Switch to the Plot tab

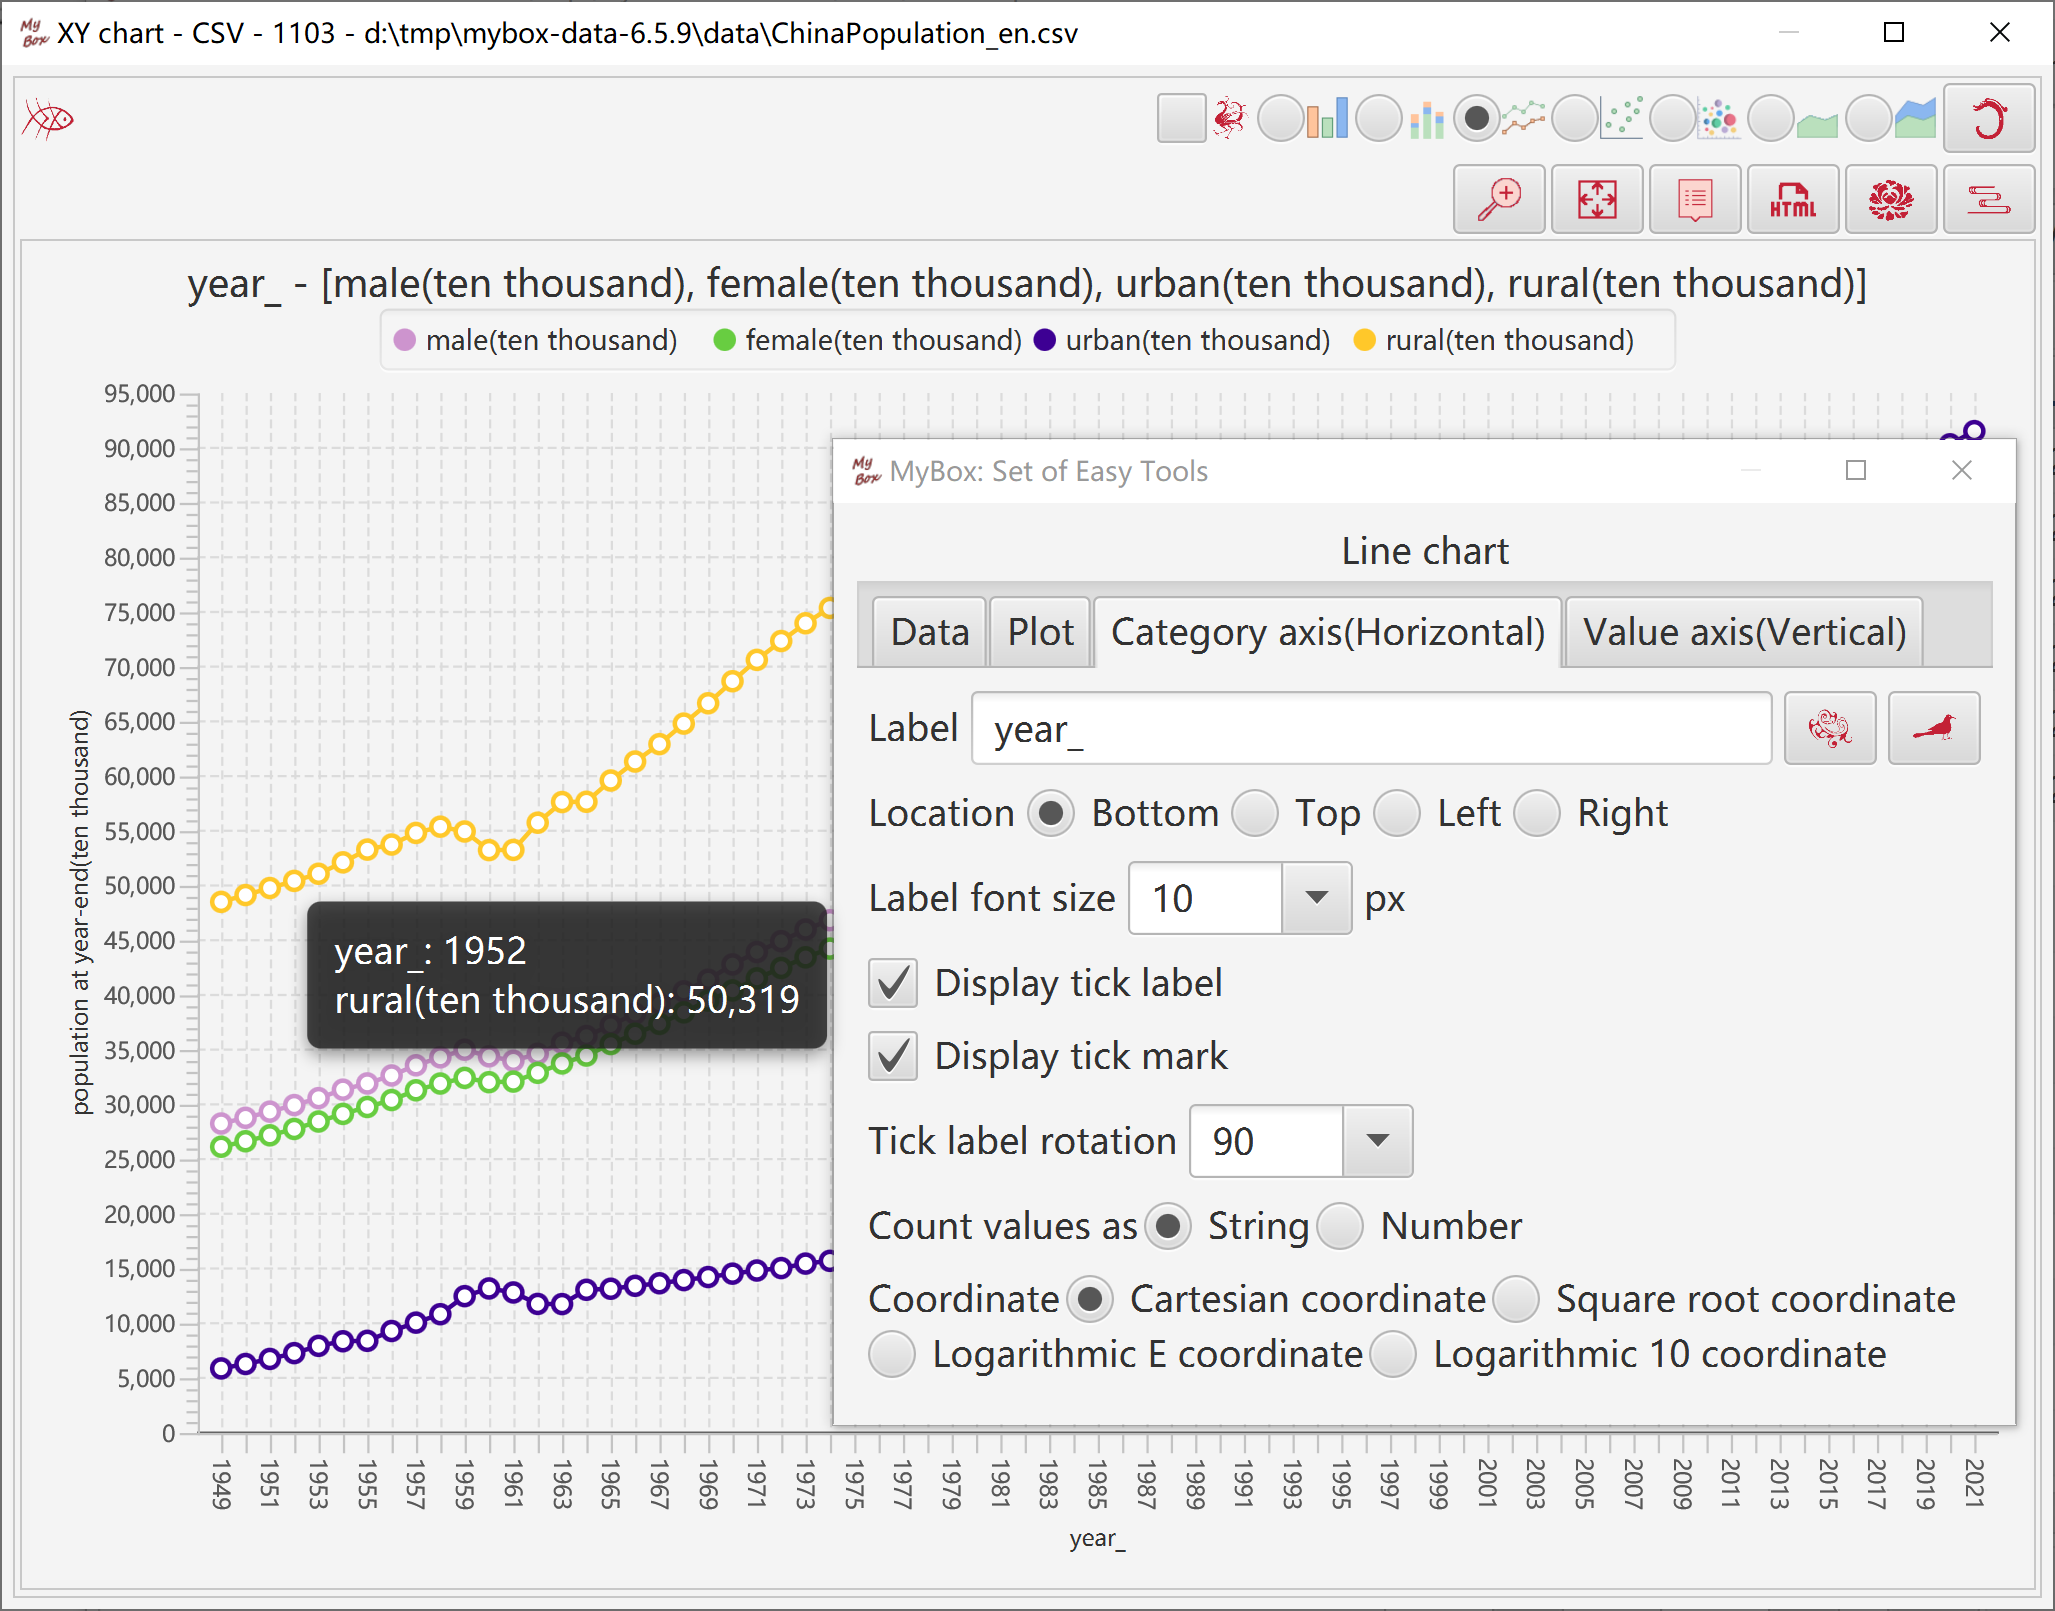1040,632
